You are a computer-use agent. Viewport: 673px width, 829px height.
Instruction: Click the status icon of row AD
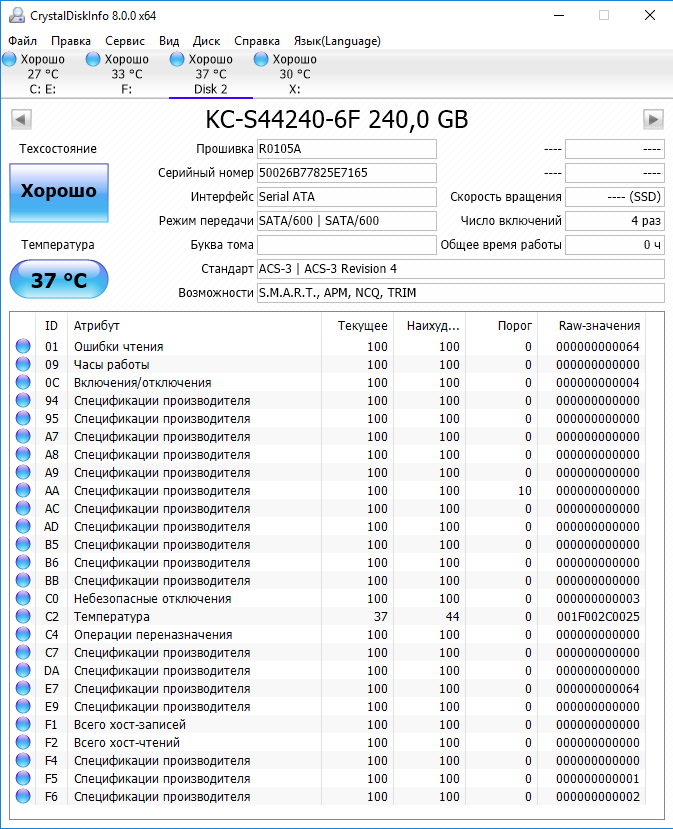23,526
